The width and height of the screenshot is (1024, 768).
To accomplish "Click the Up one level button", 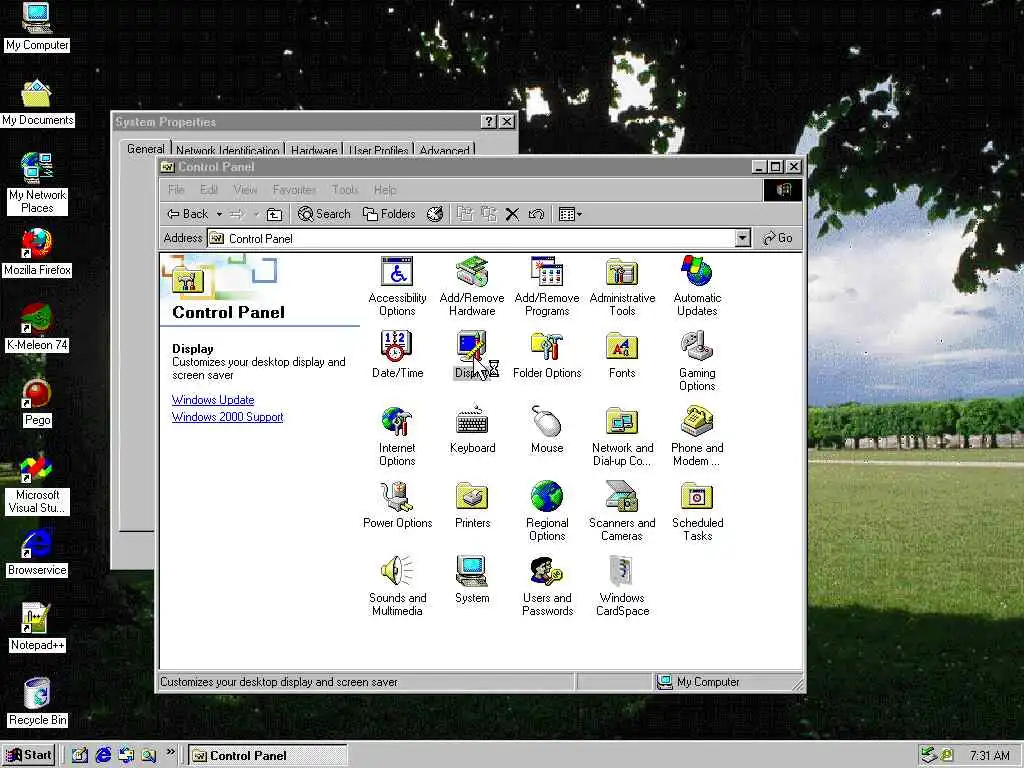I will coord(274,214).
